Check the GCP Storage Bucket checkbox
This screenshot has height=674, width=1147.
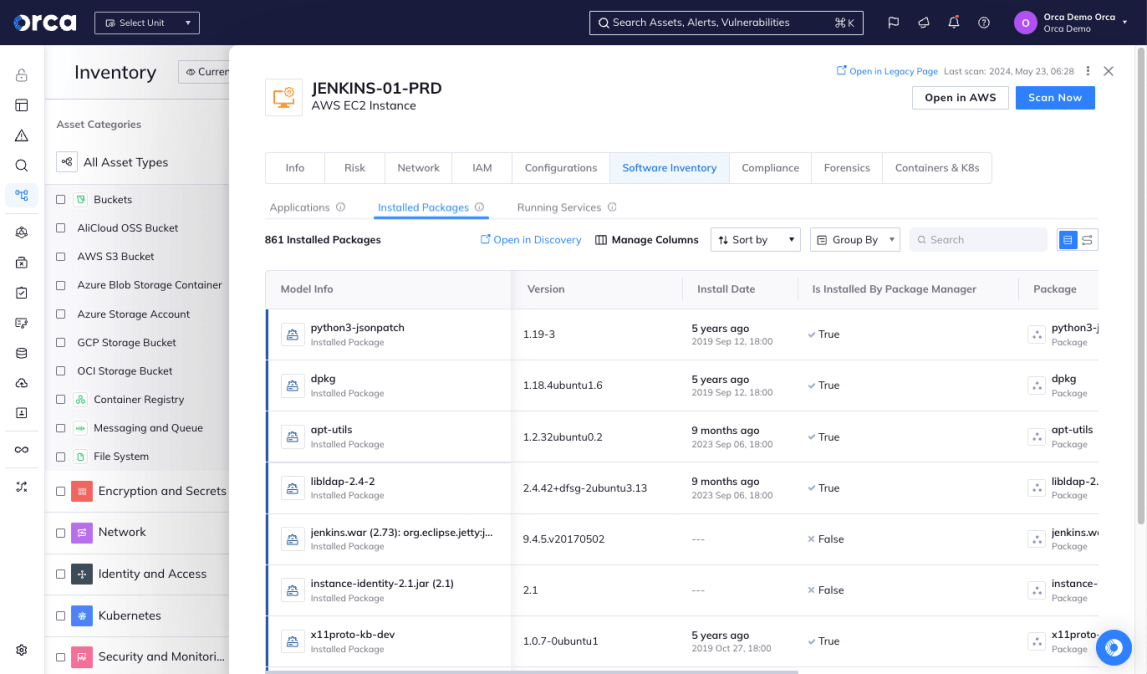(x=61, y=342)
